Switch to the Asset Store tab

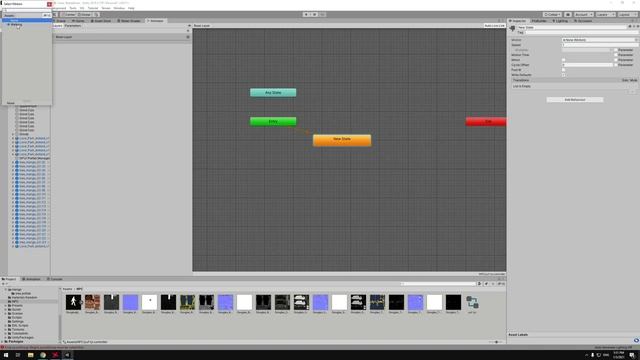(101, 21)
